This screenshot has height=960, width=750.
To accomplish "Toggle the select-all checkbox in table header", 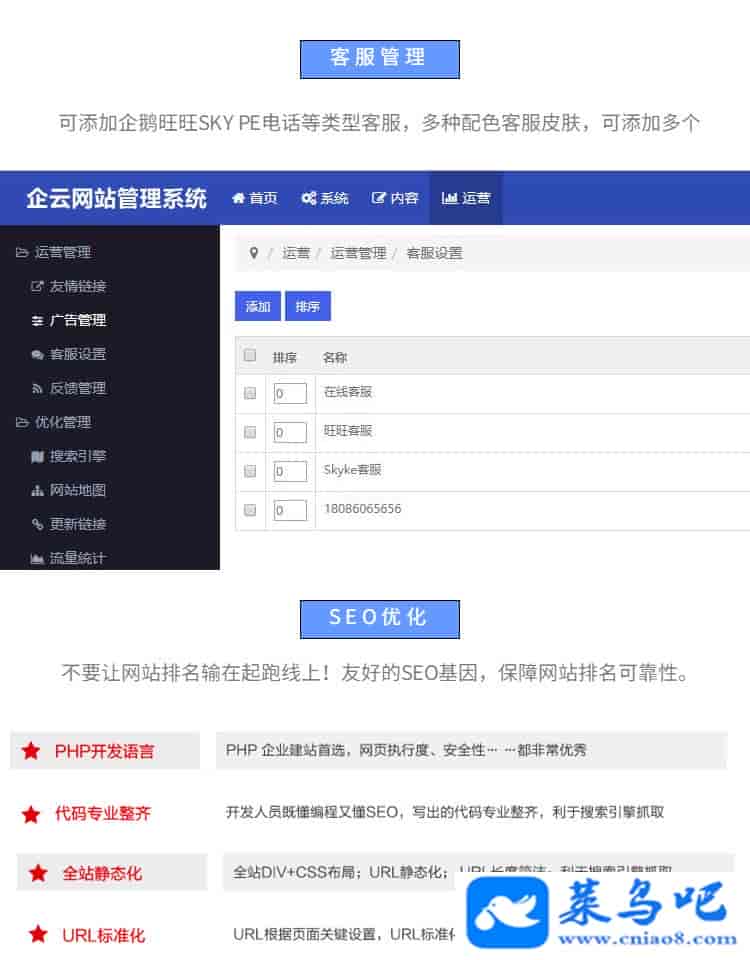I will 250,355.
